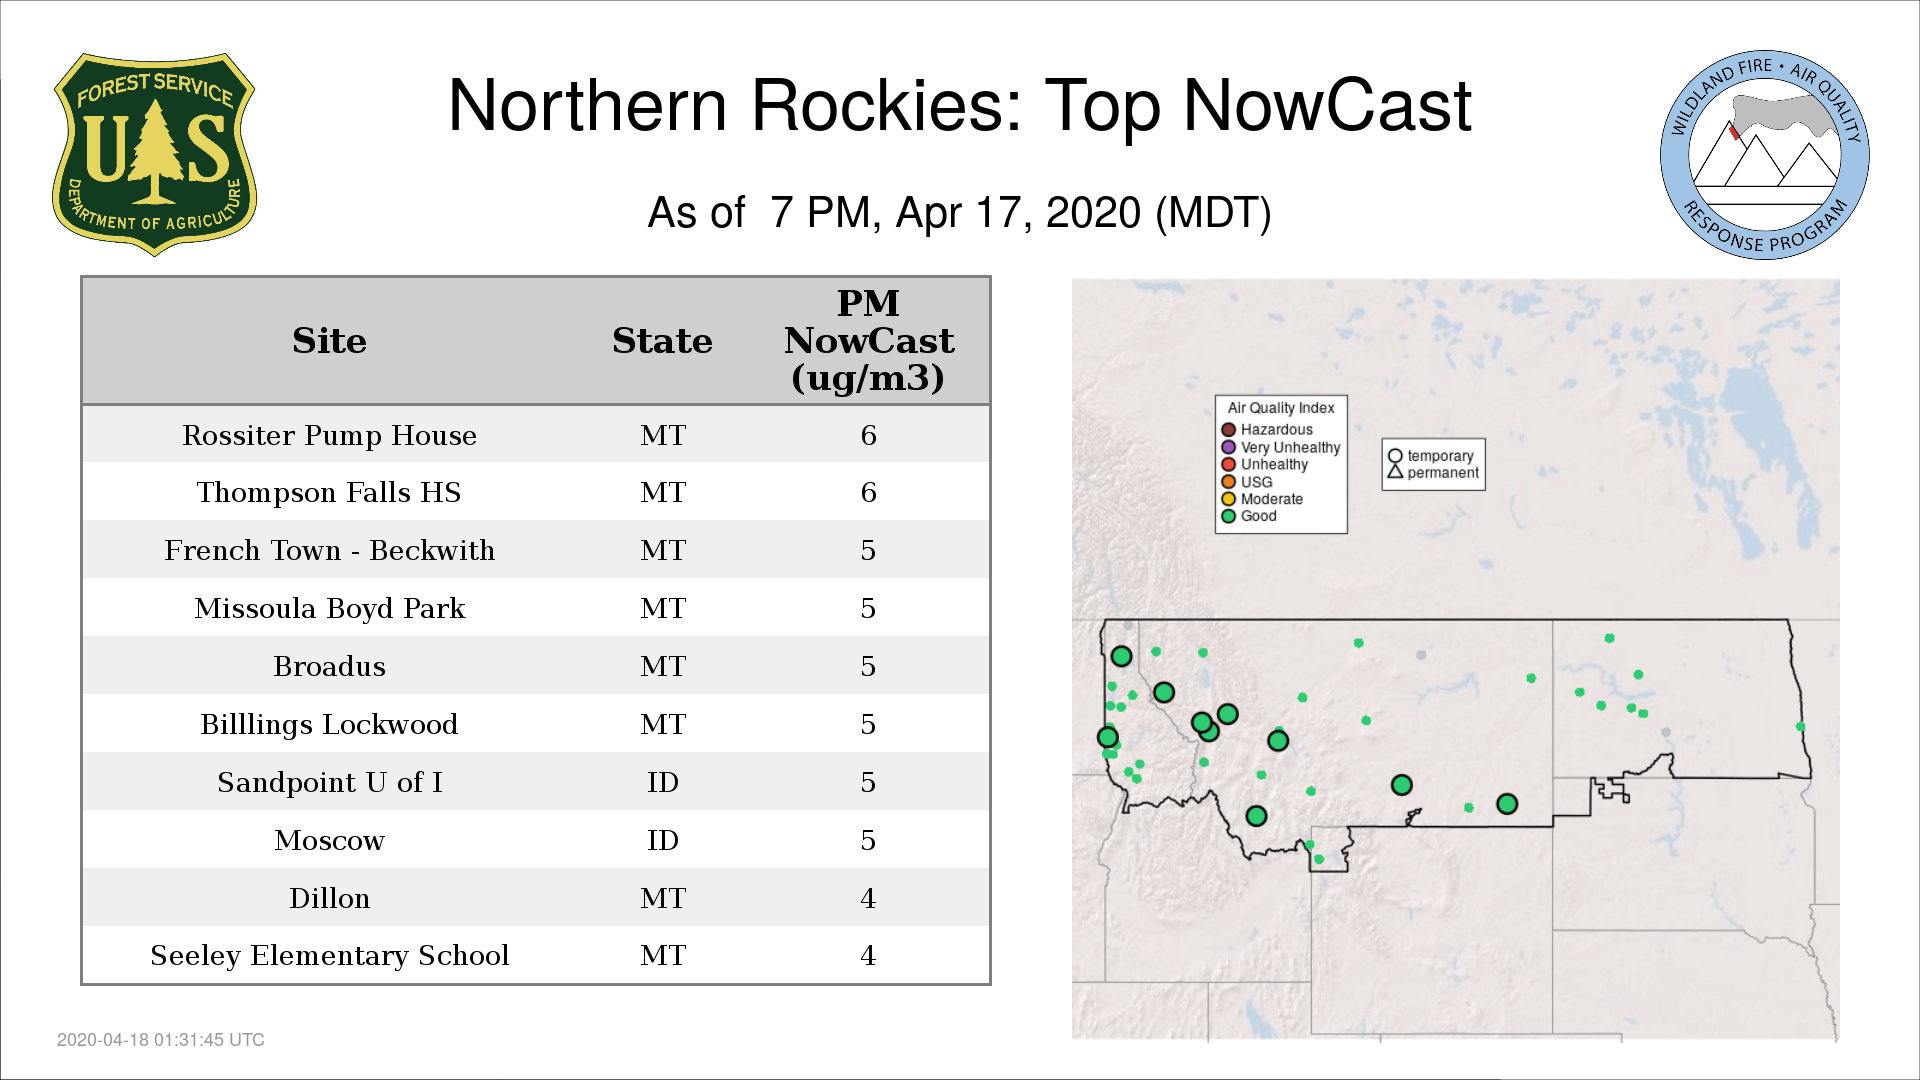
Task: Click the Northern Rockies: Top NowCast title
Action: (x=959, y=105)
